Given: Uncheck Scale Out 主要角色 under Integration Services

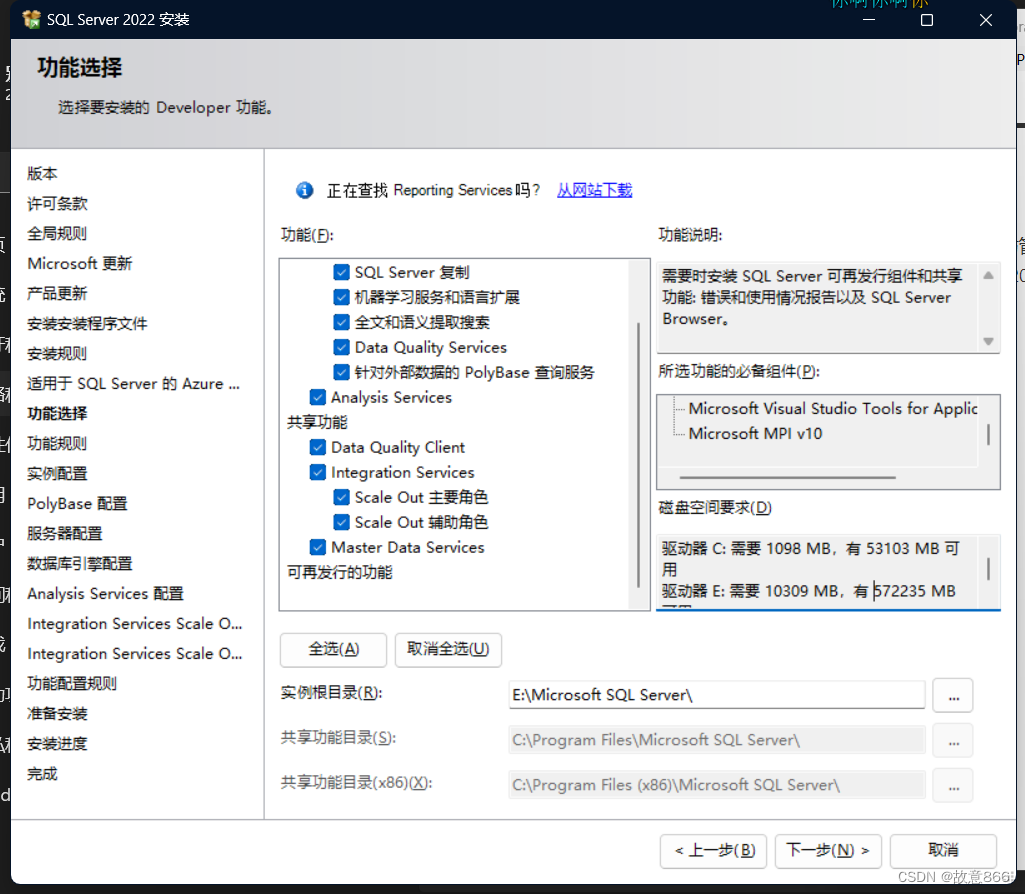Looking at the screenshot, I should click(342, 497).
